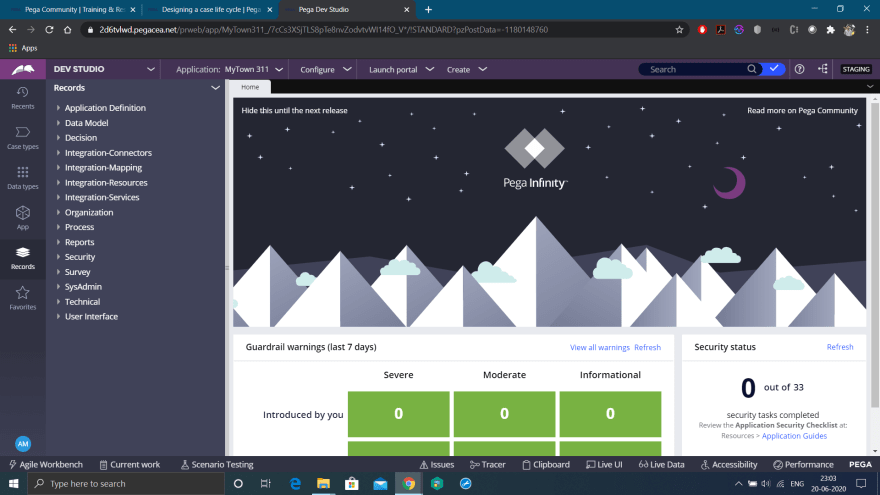
Task: Click the search magnifier icon
Action: point(751,69)
